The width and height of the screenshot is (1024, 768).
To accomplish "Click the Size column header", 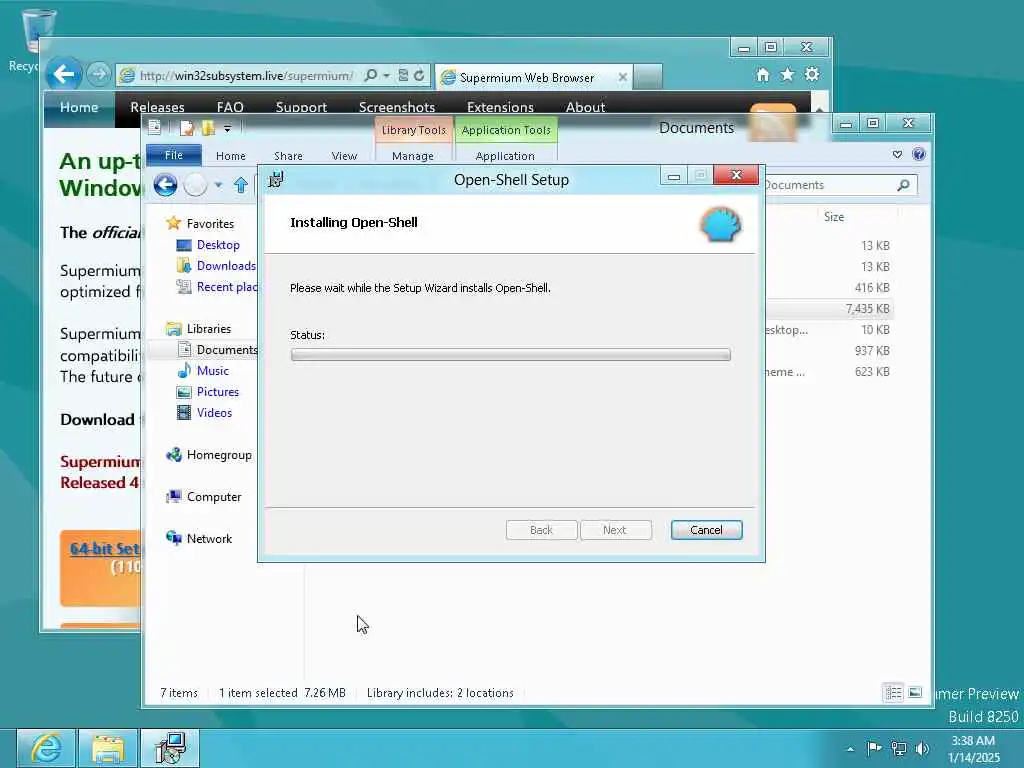I will (x=833, y=217).
